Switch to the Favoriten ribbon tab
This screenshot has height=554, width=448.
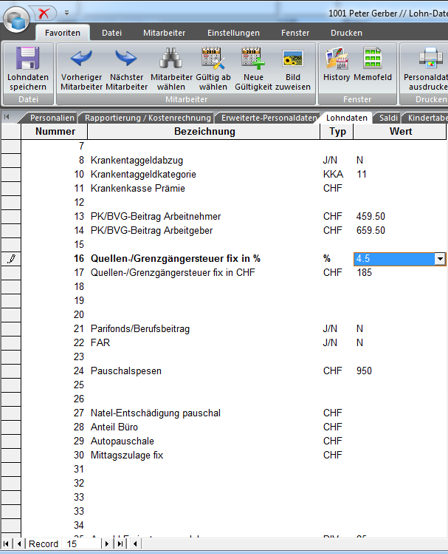click(63, 33)
